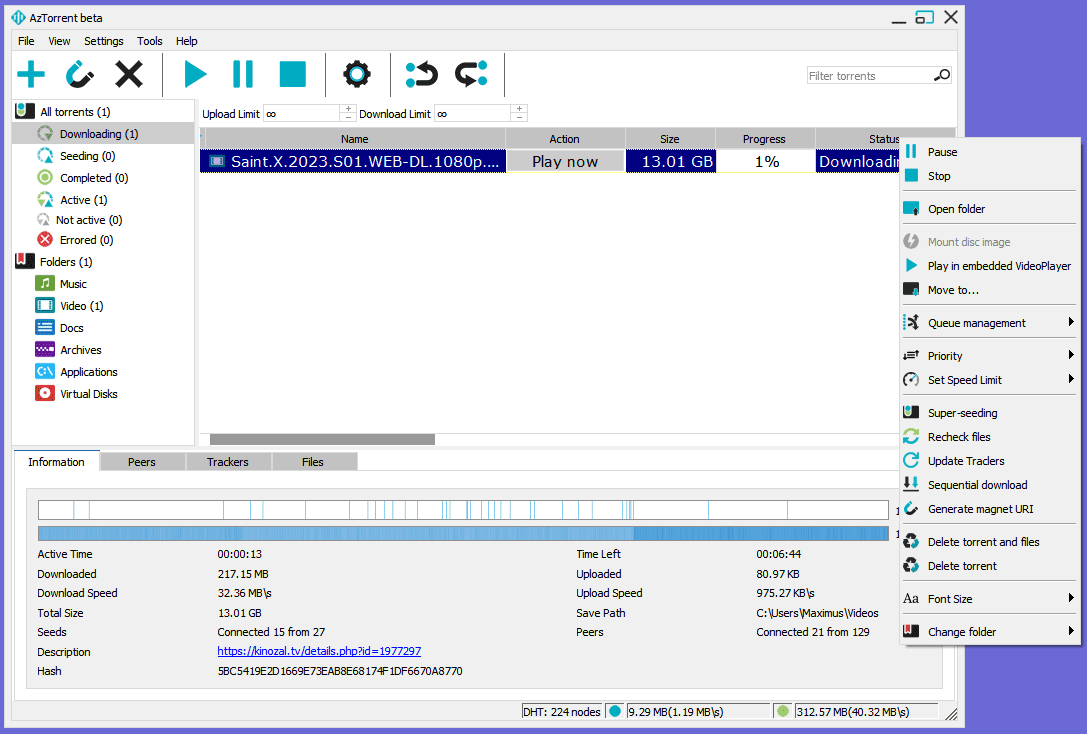Click the move up in queue icon
Viewport: 1087px width, 734px height.
pos(421,74)
